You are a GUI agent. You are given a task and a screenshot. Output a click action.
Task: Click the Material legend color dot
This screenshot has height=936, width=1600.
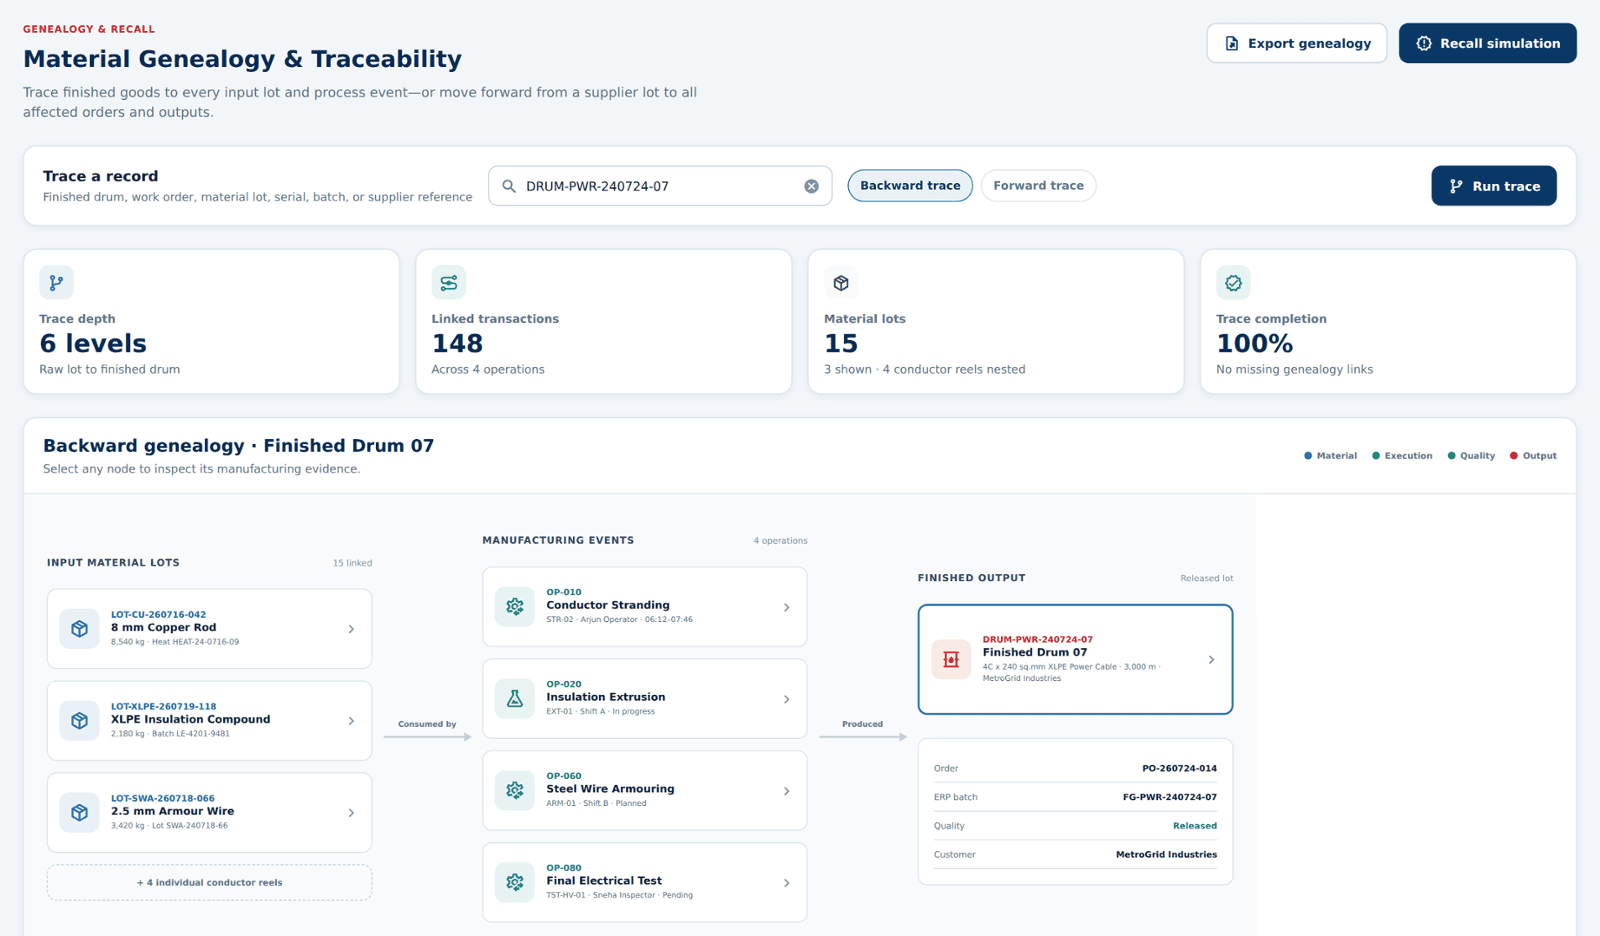pos(1308,456)
